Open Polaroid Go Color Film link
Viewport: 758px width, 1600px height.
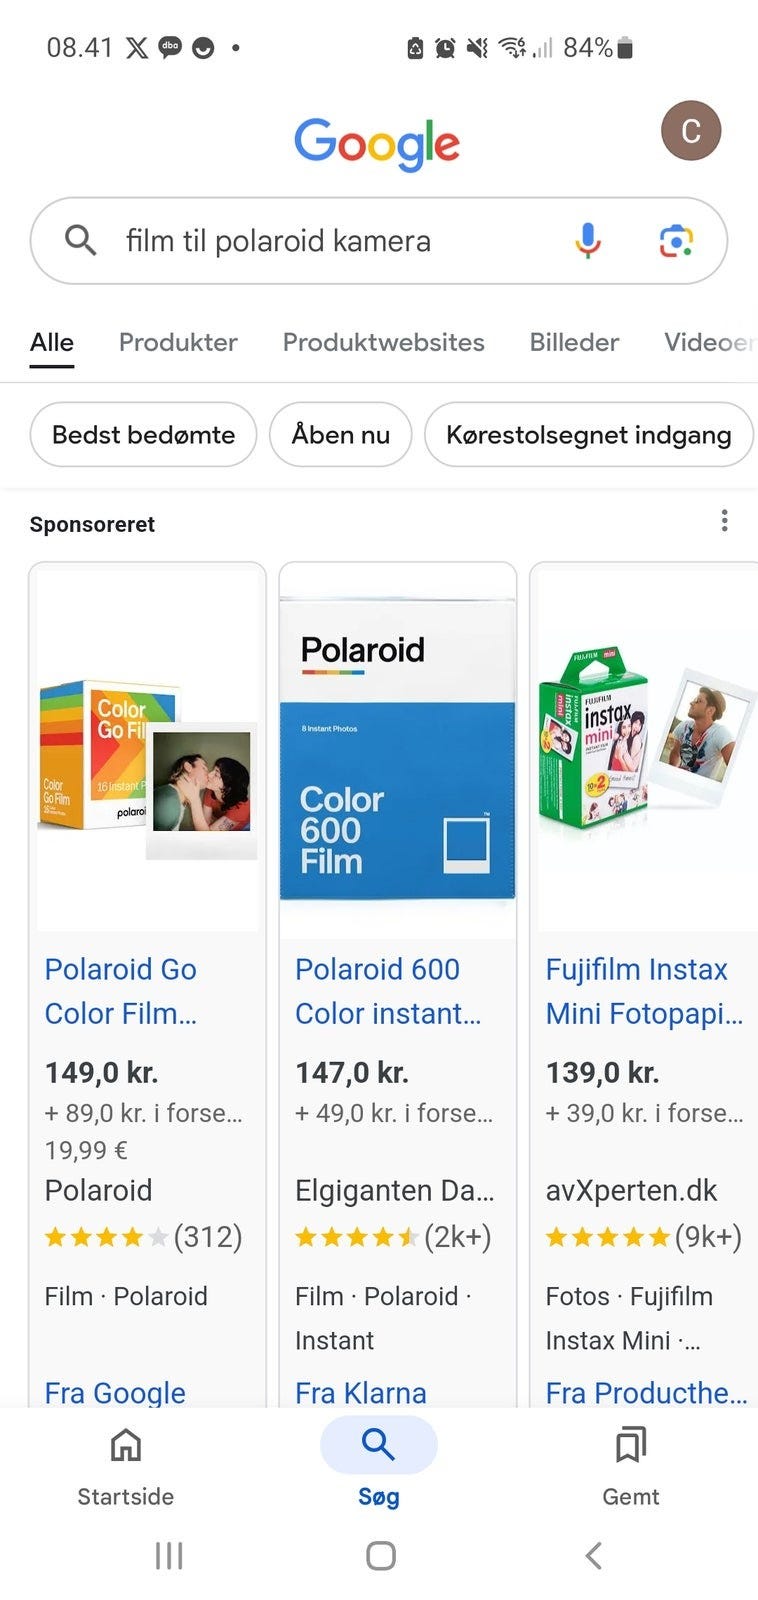tap(121, 990)
